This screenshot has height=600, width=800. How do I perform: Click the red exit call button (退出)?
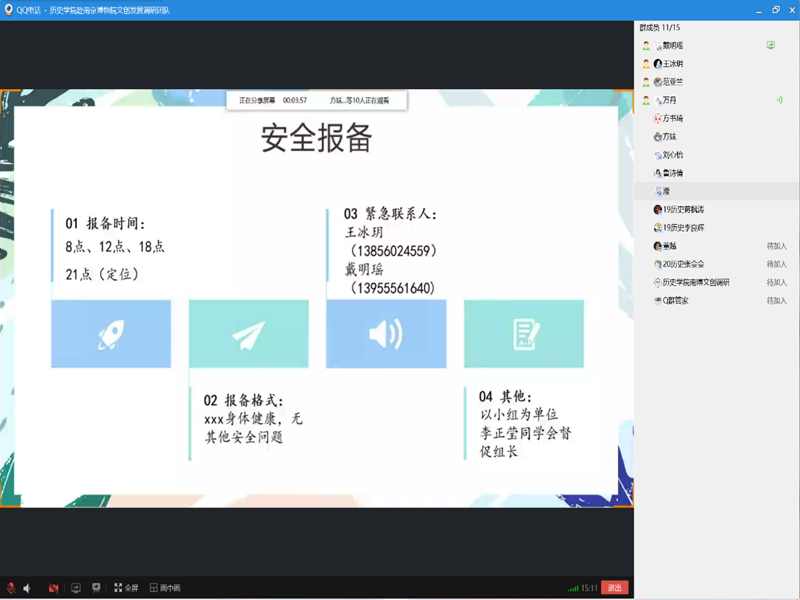tap(616, 588)
